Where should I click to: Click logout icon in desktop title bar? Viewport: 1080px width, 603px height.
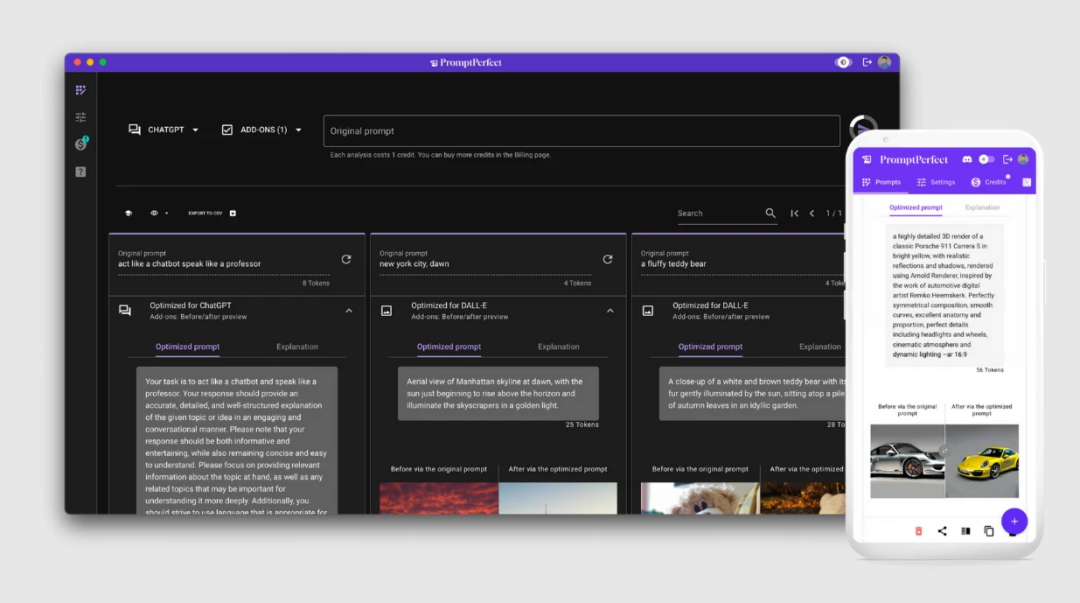pyautogui.click(x=867, y=62)
